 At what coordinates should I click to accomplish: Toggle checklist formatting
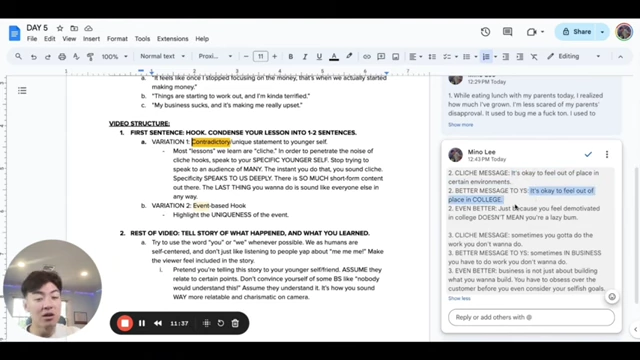pos(447,57)
